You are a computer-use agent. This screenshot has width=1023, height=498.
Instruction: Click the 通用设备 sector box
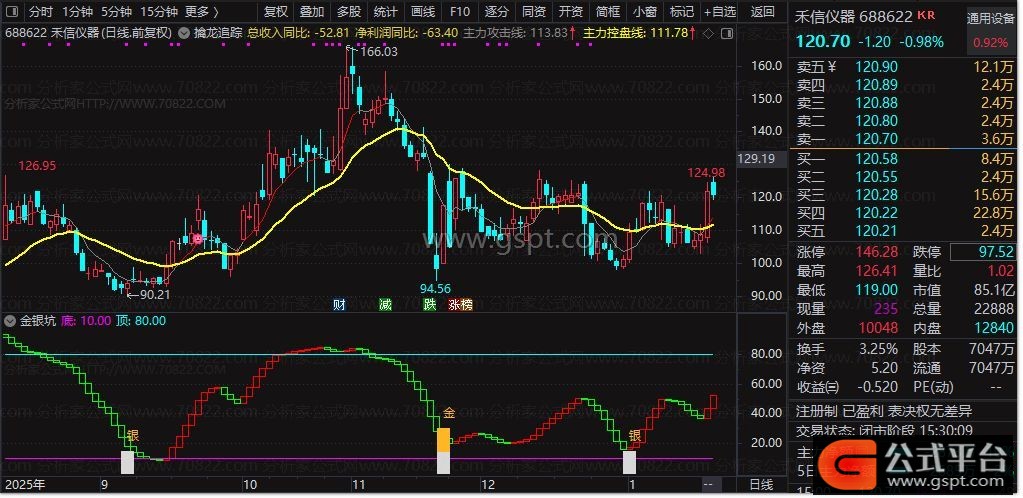[x=989, y=18]
